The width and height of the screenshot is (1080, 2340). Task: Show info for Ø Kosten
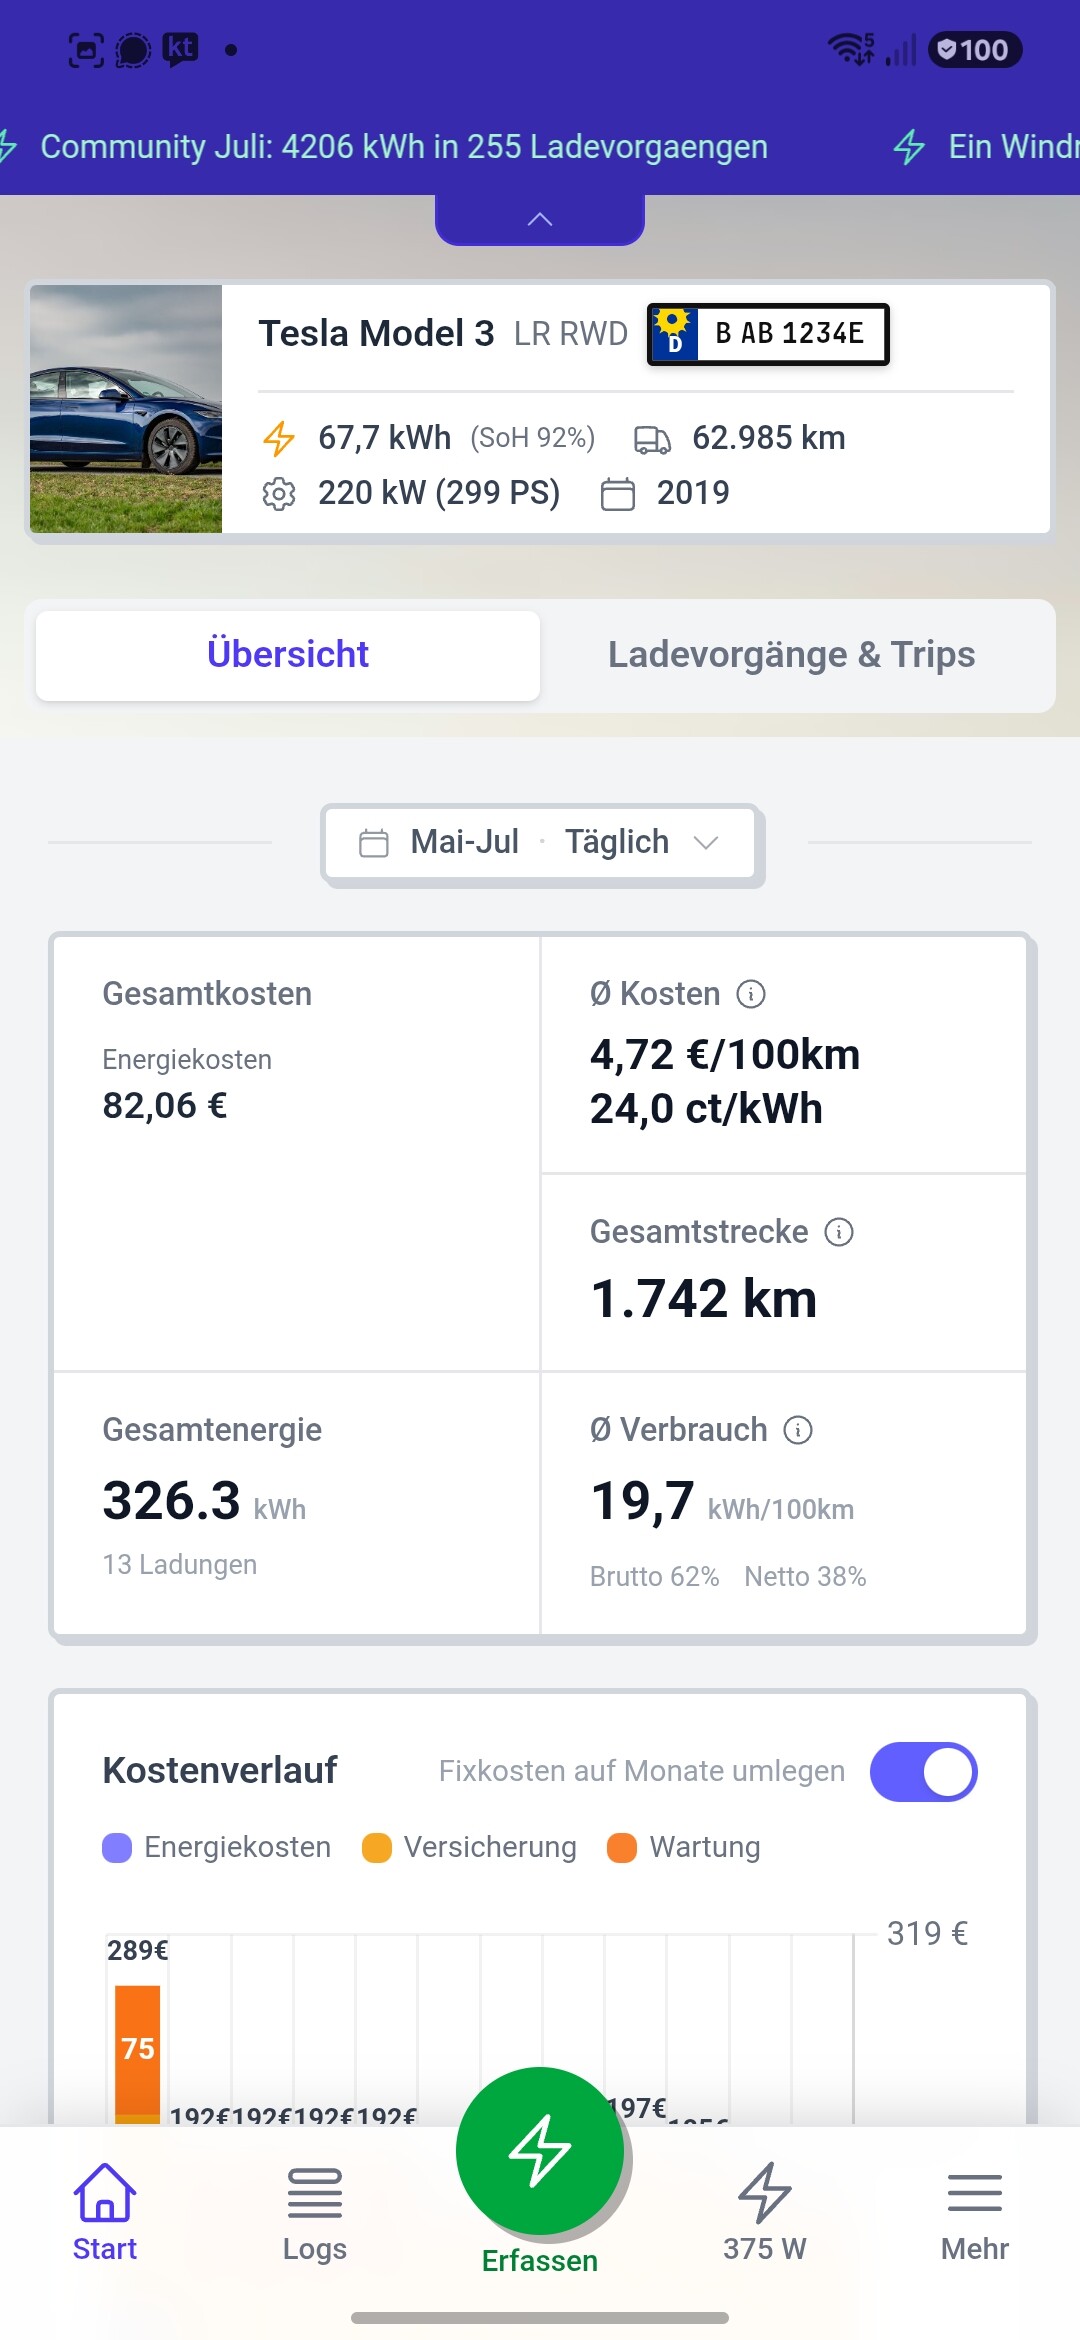[x=751, y=994]
